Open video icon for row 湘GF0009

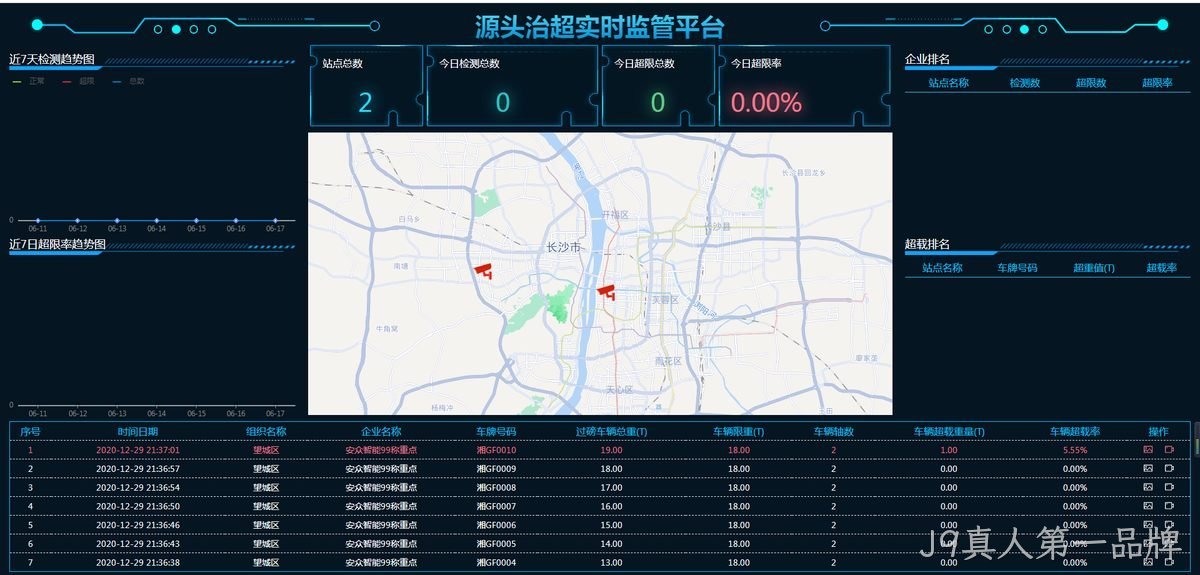[x=1169, y=468]
